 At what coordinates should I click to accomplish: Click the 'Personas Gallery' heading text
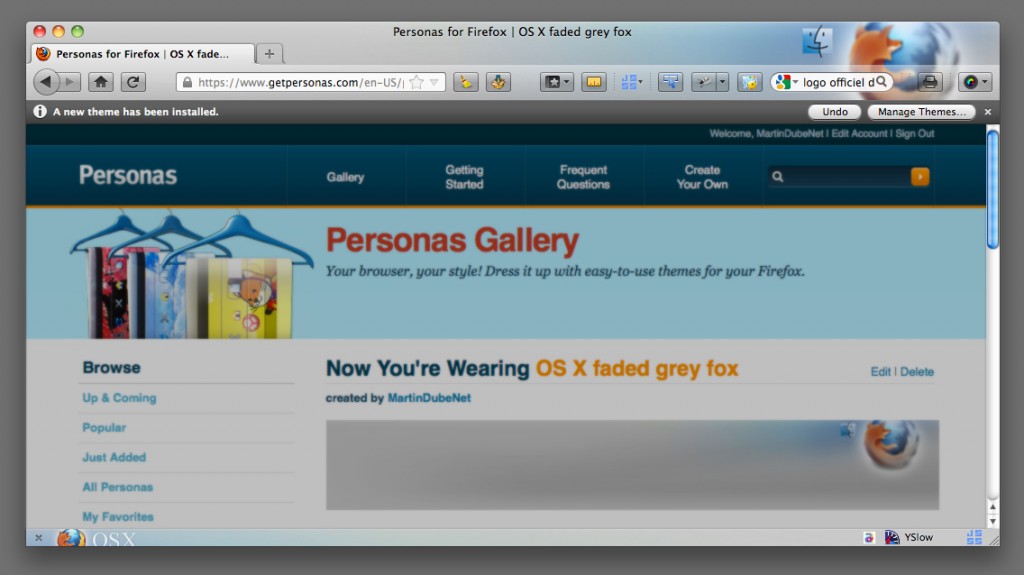453,240
